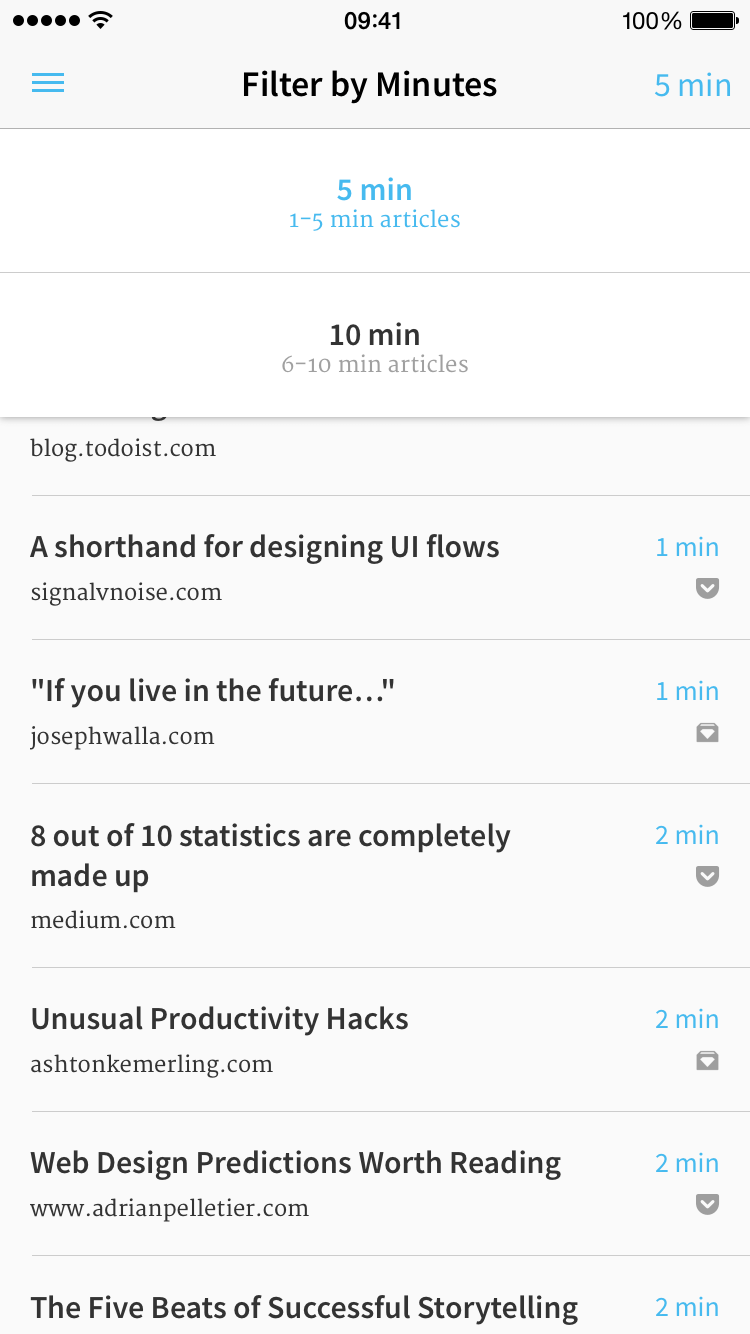
Task: Tap the blog.todoist.com source label
Action: point(123,449)
